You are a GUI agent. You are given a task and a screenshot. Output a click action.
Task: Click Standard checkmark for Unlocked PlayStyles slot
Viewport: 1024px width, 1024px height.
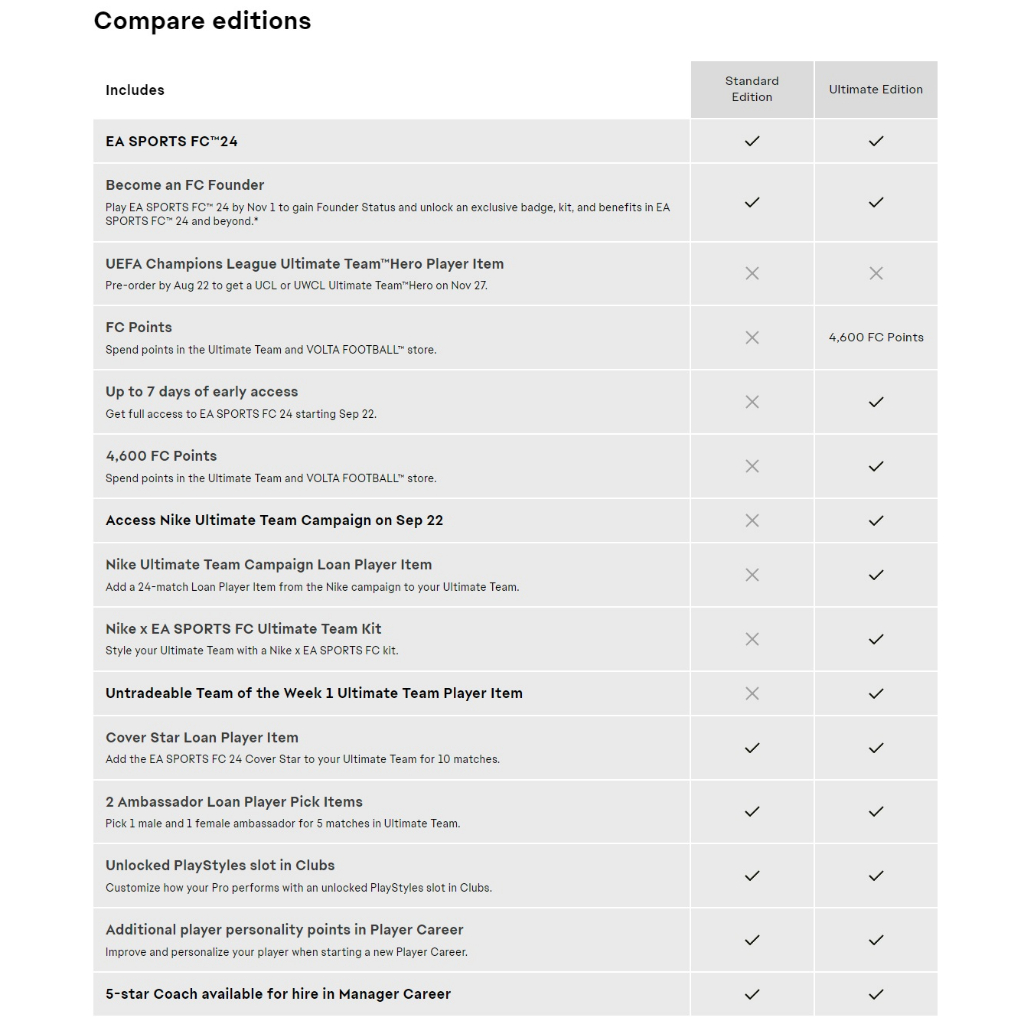(x=752, y=876)
